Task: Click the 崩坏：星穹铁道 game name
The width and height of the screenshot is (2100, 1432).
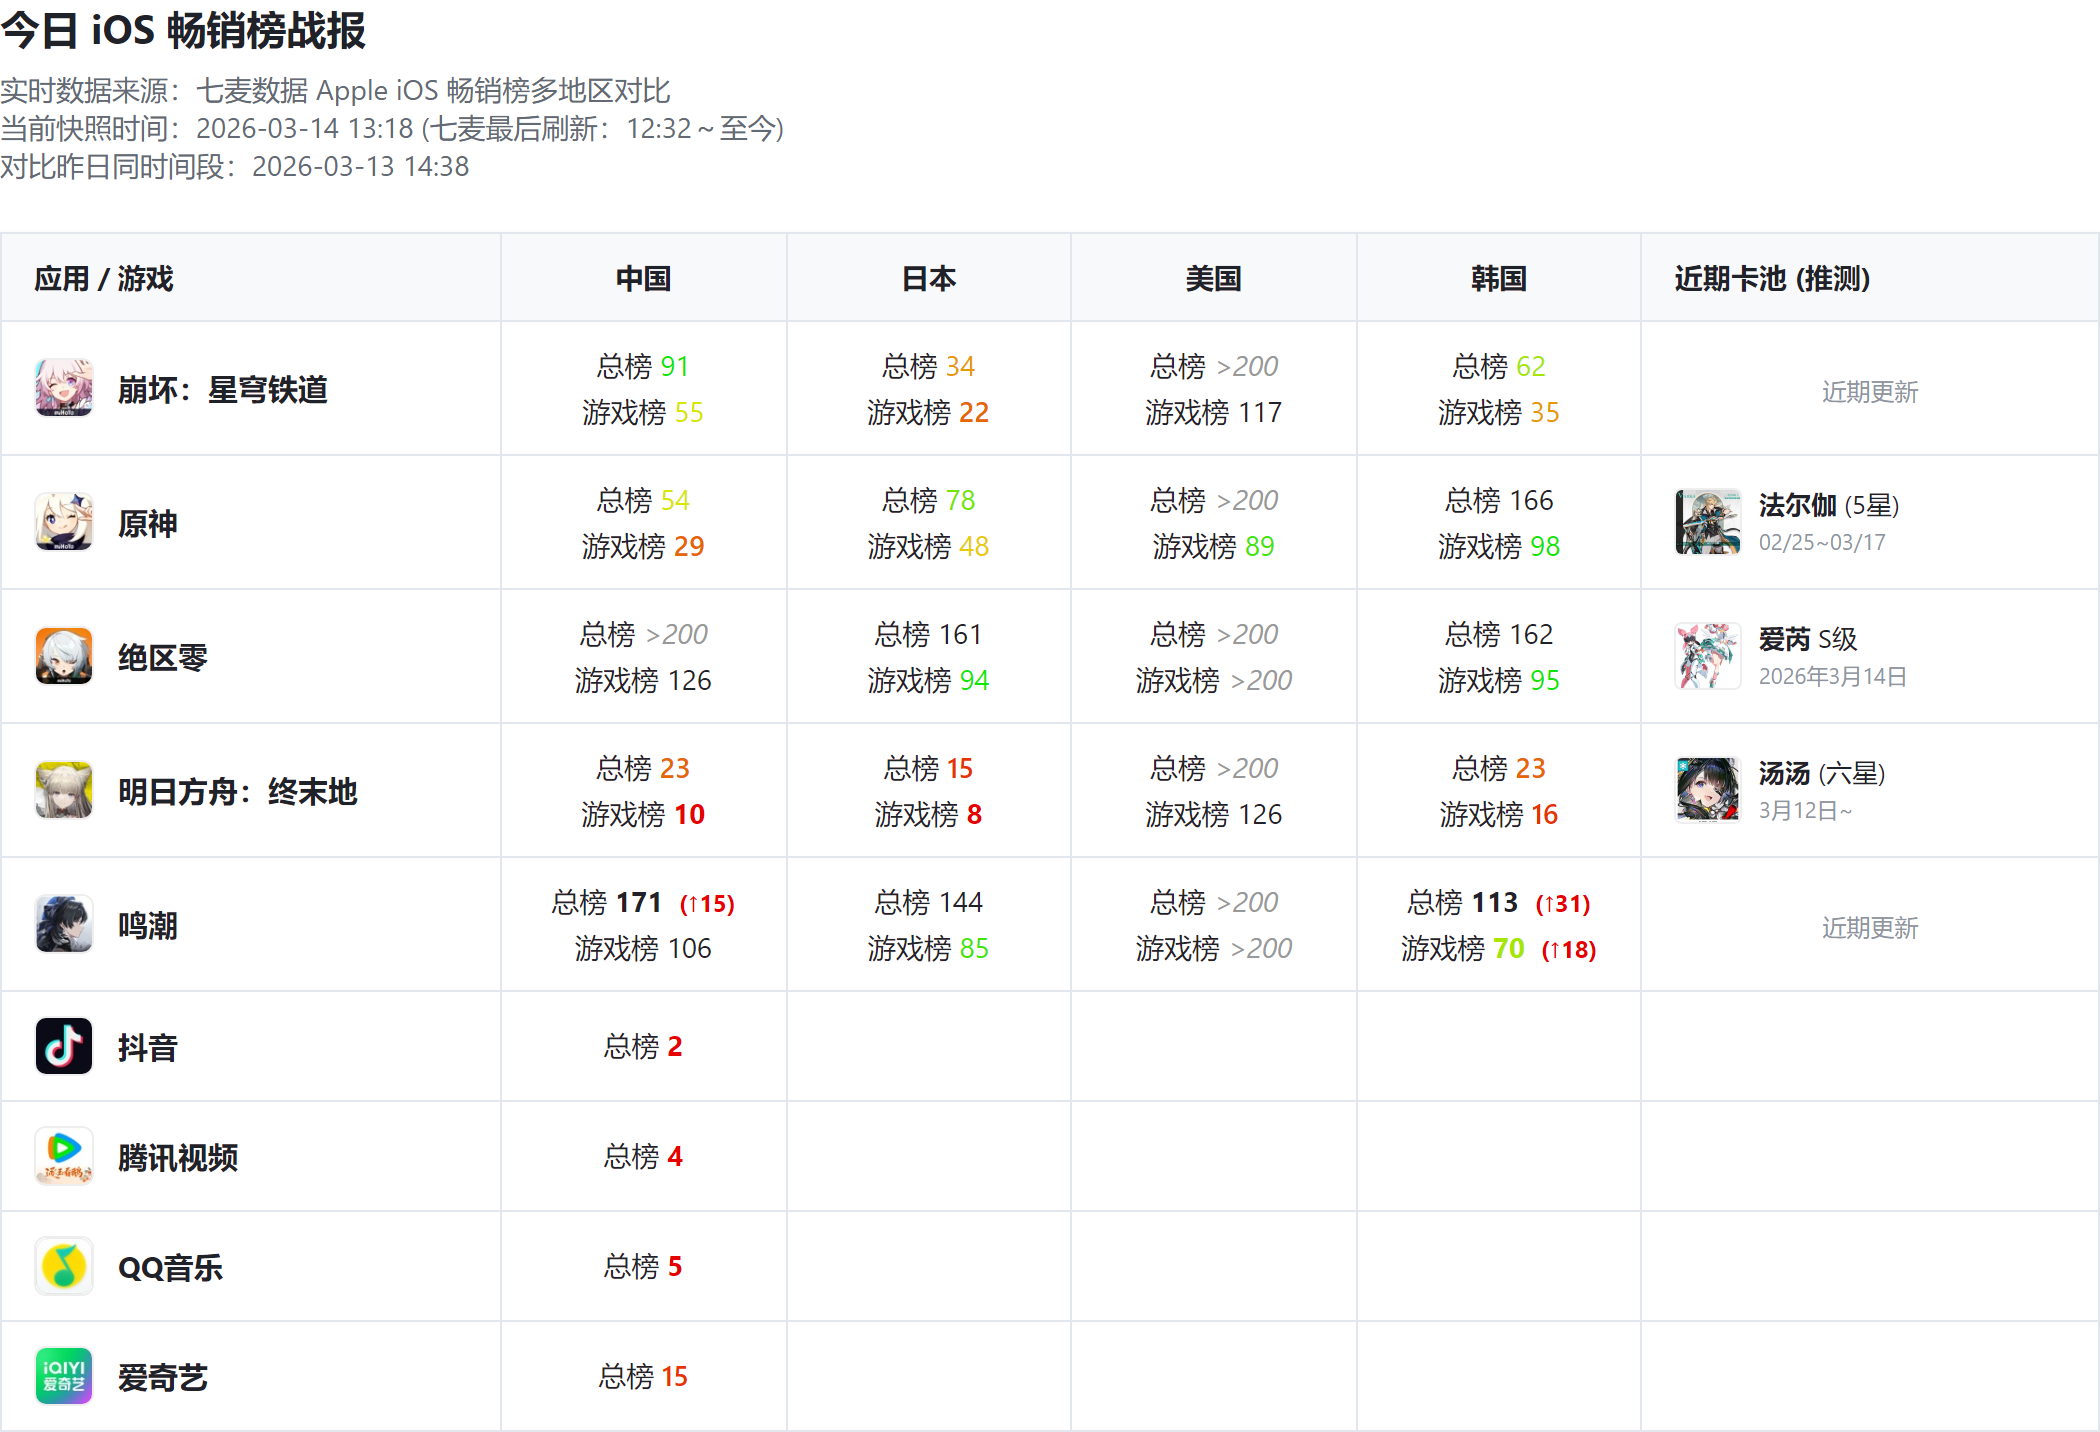Action: click(x=223, y=389)
